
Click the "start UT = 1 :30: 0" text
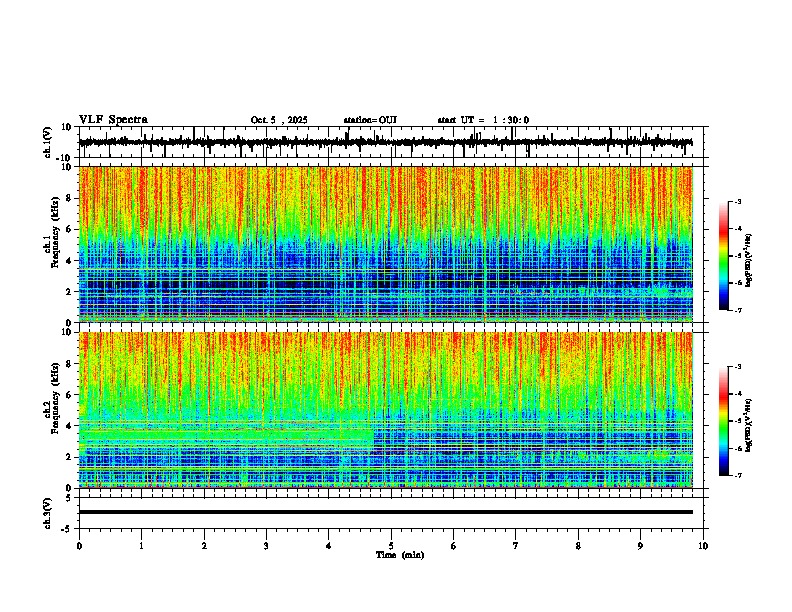tap(483, 120)
